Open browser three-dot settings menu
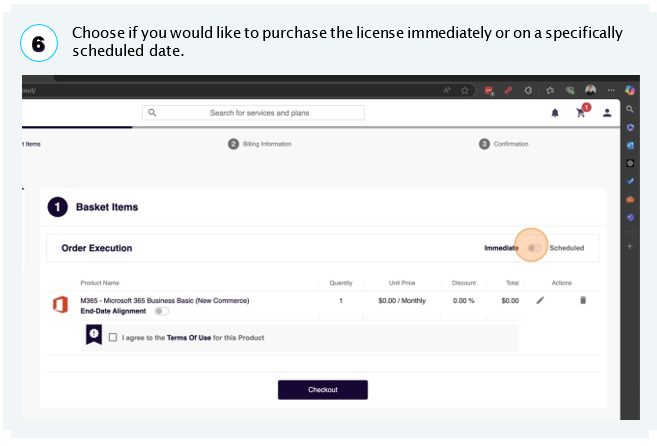The width and height of the screenshot is (657, 446). tap(611, 90)
